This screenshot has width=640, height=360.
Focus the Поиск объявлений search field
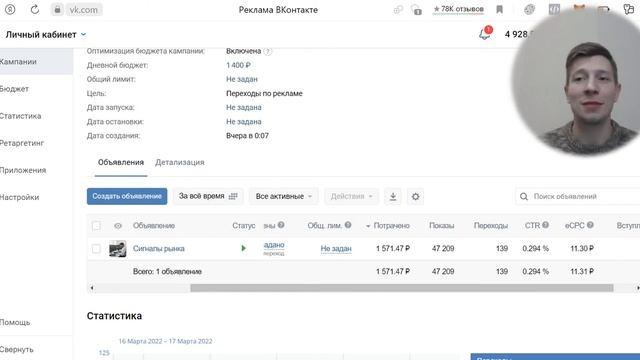pyautogui.click(x=578, y=196)
